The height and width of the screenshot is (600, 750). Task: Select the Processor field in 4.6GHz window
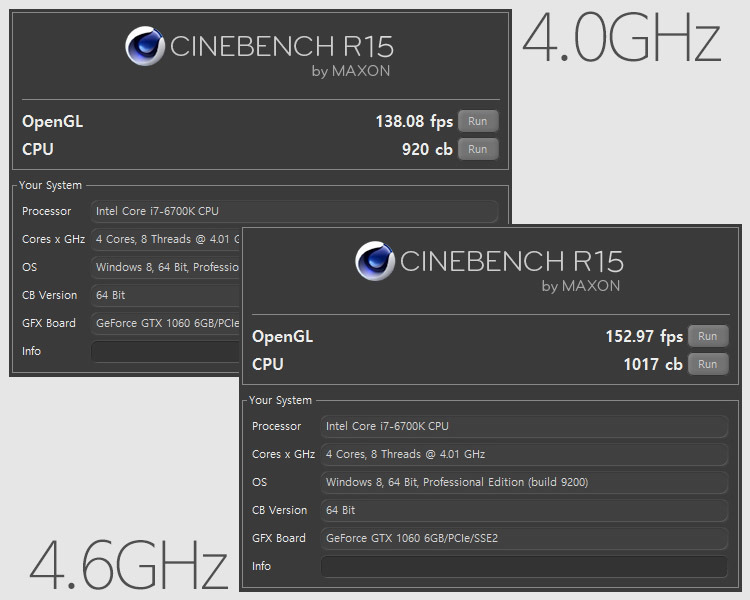click(524, 426)
